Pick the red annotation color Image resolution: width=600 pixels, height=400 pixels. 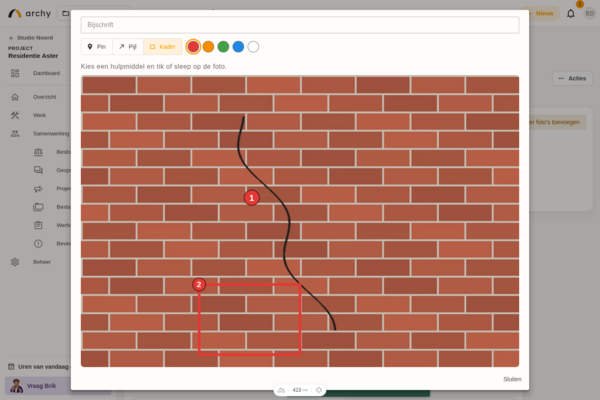(193, 47)
